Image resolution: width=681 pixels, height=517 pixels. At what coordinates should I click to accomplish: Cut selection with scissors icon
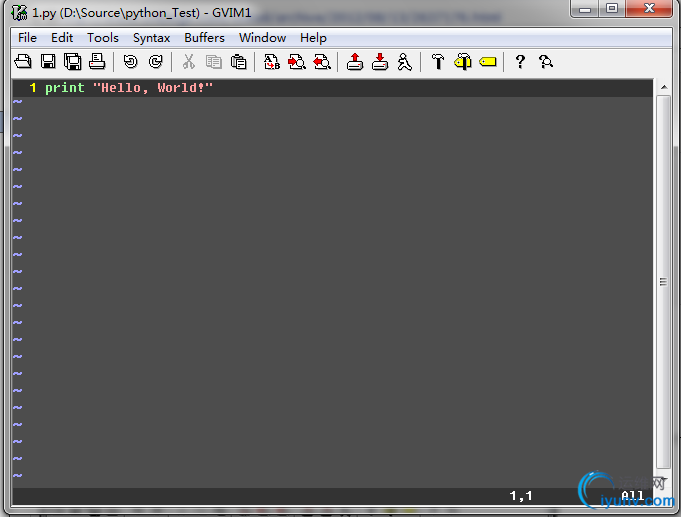188,62
